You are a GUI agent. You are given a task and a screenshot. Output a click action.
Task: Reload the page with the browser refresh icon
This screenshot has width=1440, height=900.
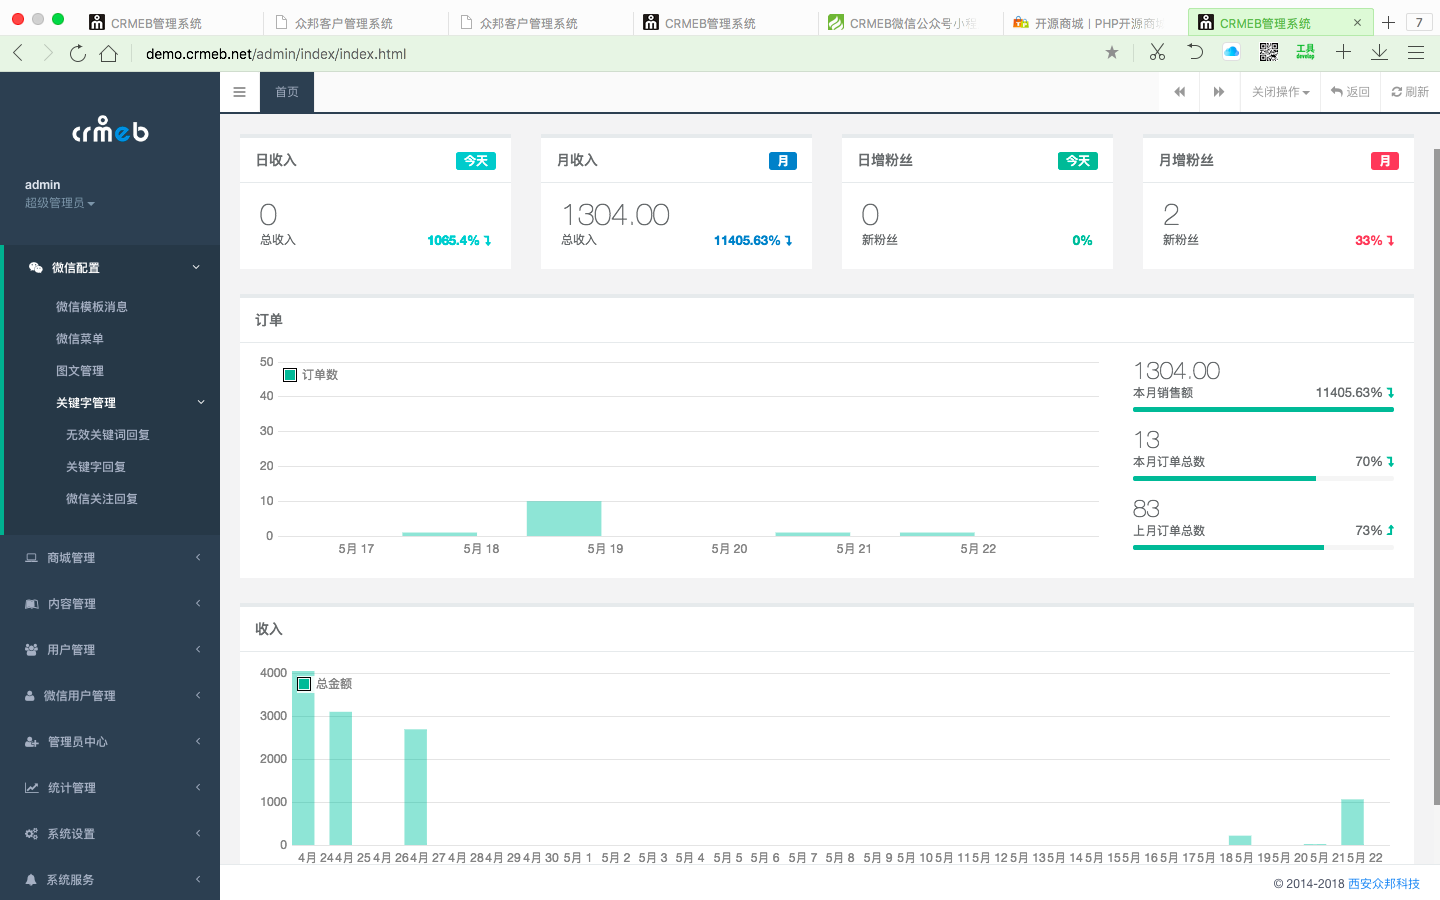tap(78, 53)
